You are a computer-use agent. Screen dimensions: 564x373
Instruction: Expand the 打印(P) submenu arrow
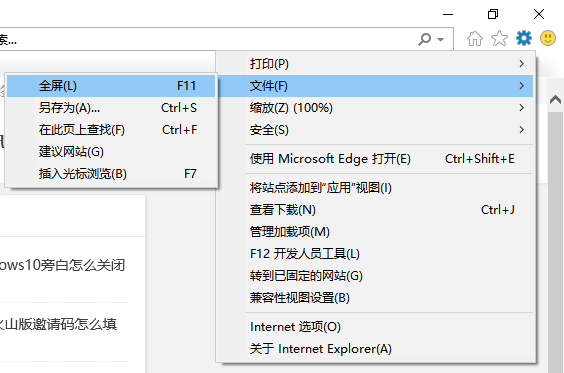tap(522, 64)
